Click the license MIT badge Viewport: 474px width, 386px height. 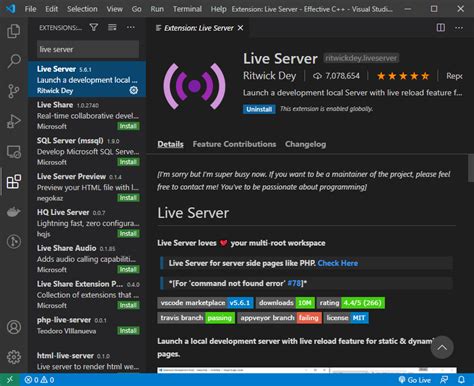tap(346, 318)
